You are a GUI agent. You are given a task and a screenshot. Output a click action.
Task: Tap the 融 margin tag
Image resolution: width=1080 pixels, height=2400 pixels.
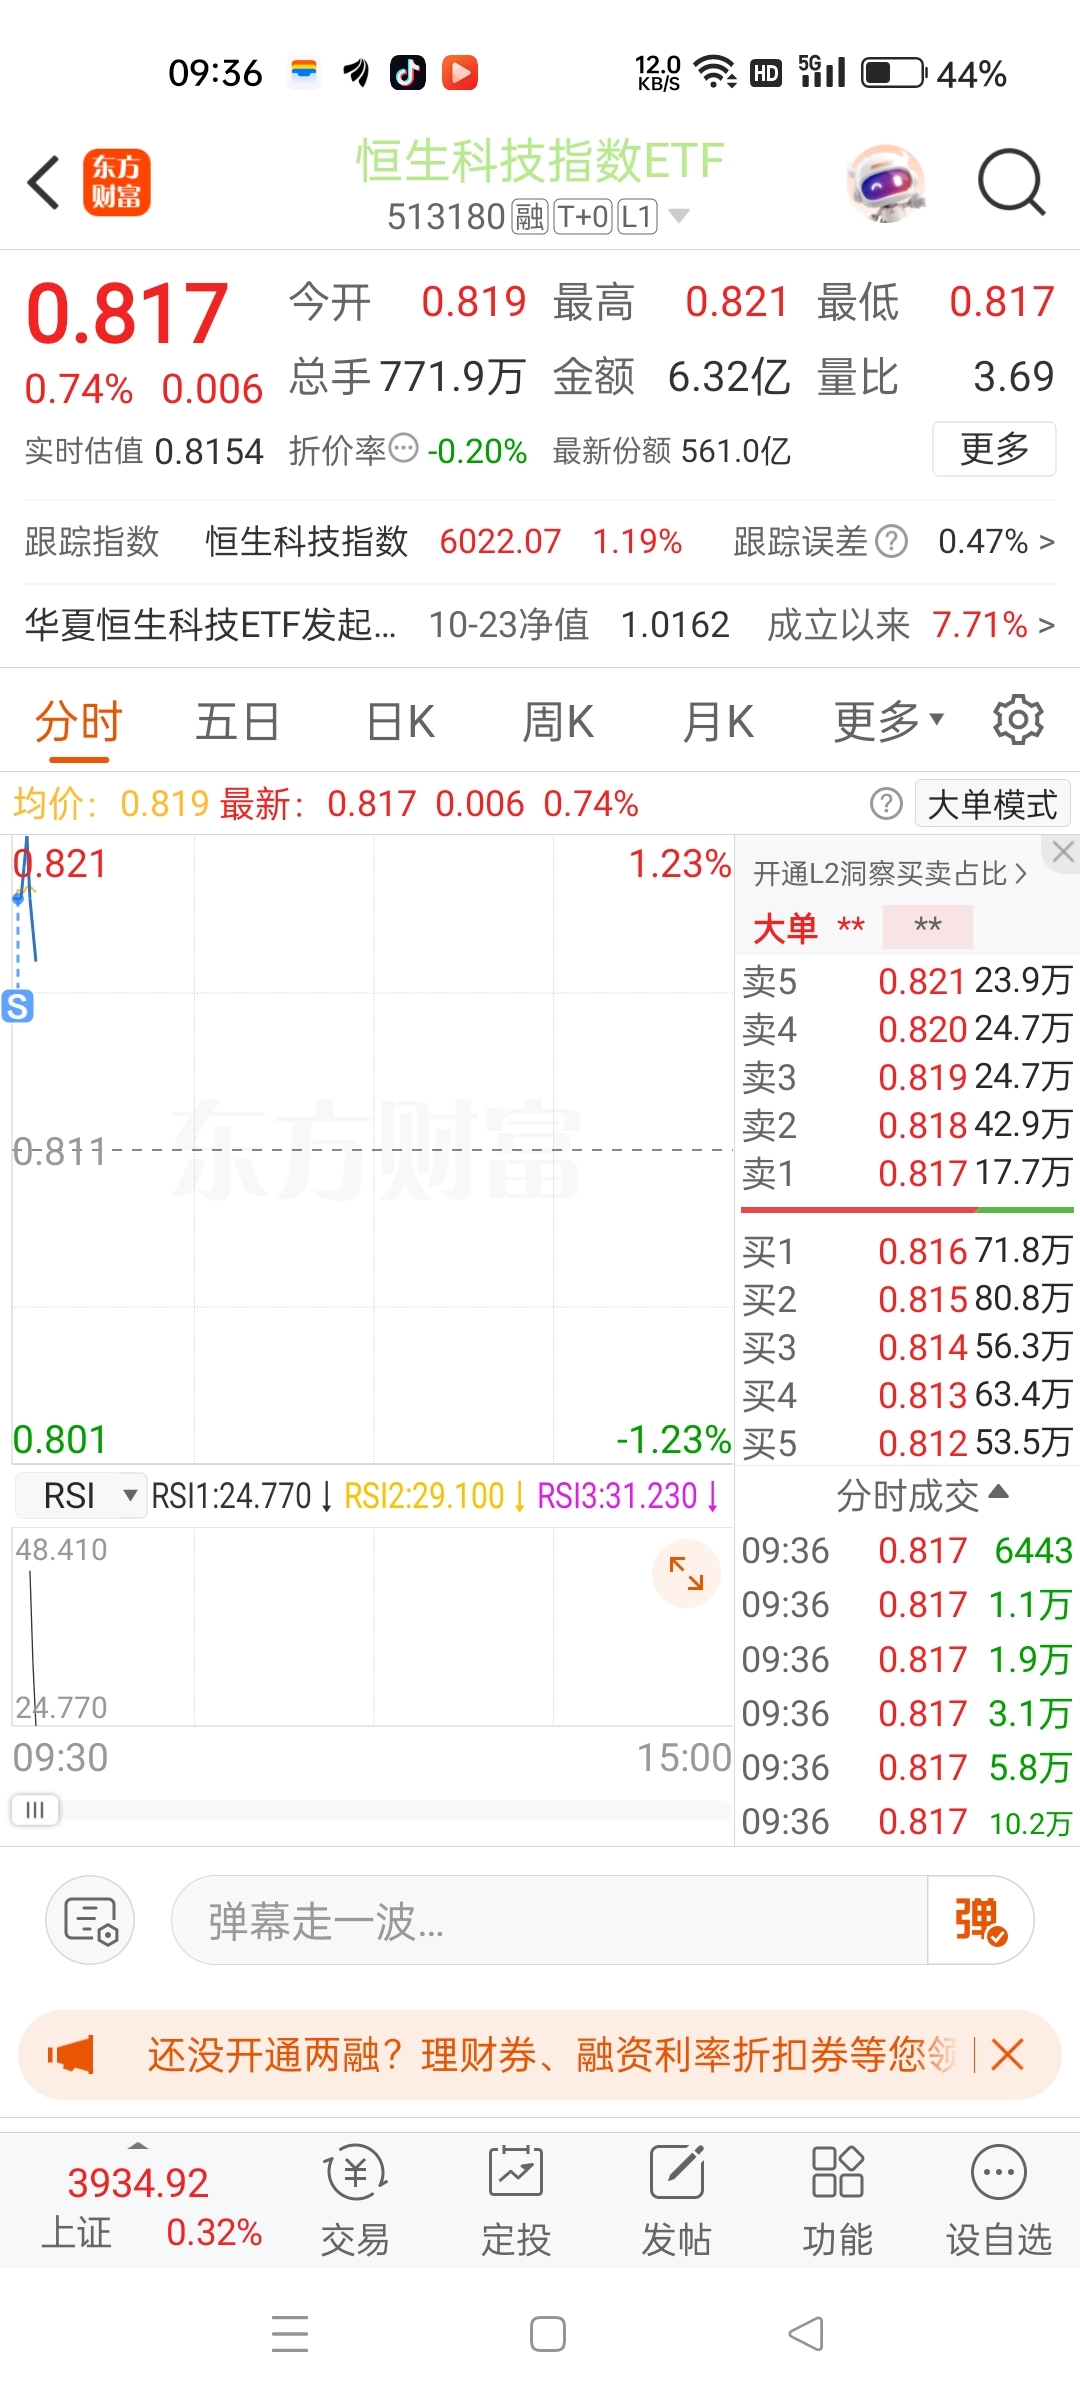coord(529,216)
